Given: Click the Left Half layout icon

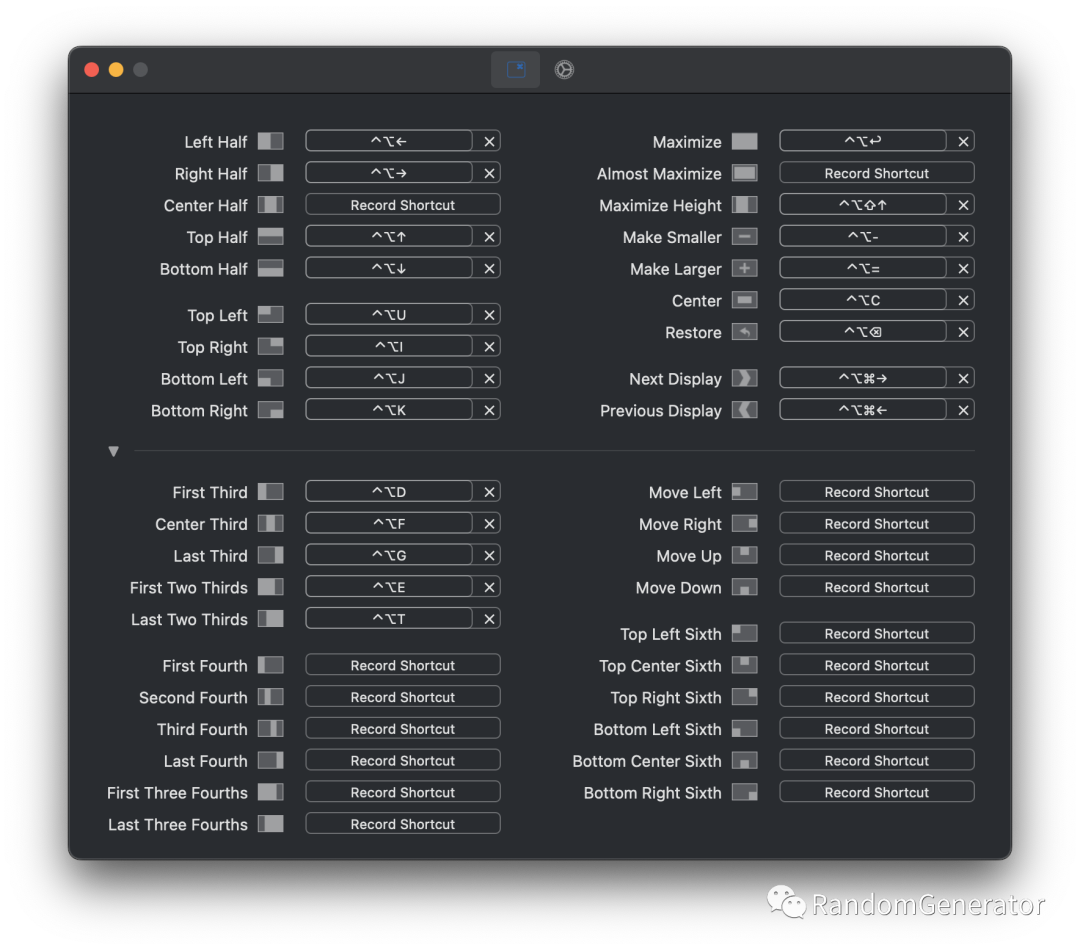Looking at the screenshot, I should [271, 141].
